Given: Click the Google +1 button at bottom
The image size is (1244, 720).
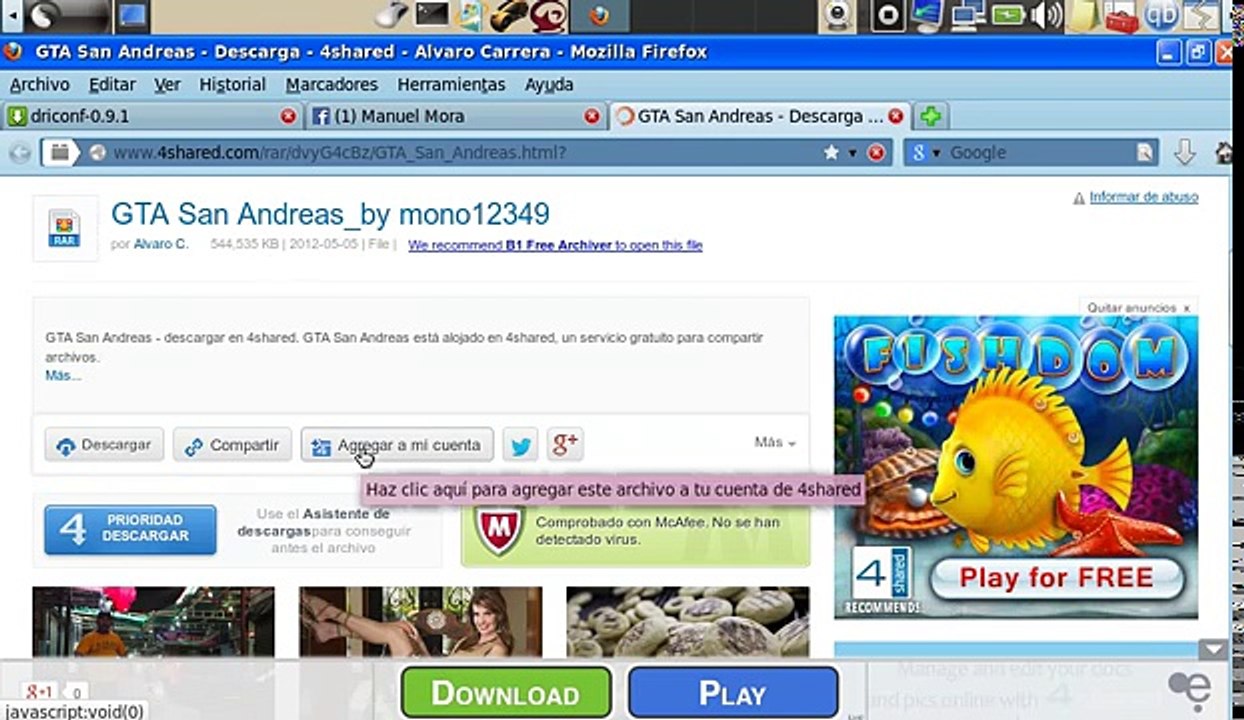Looking at the screenshot, I should click(40, 691).
